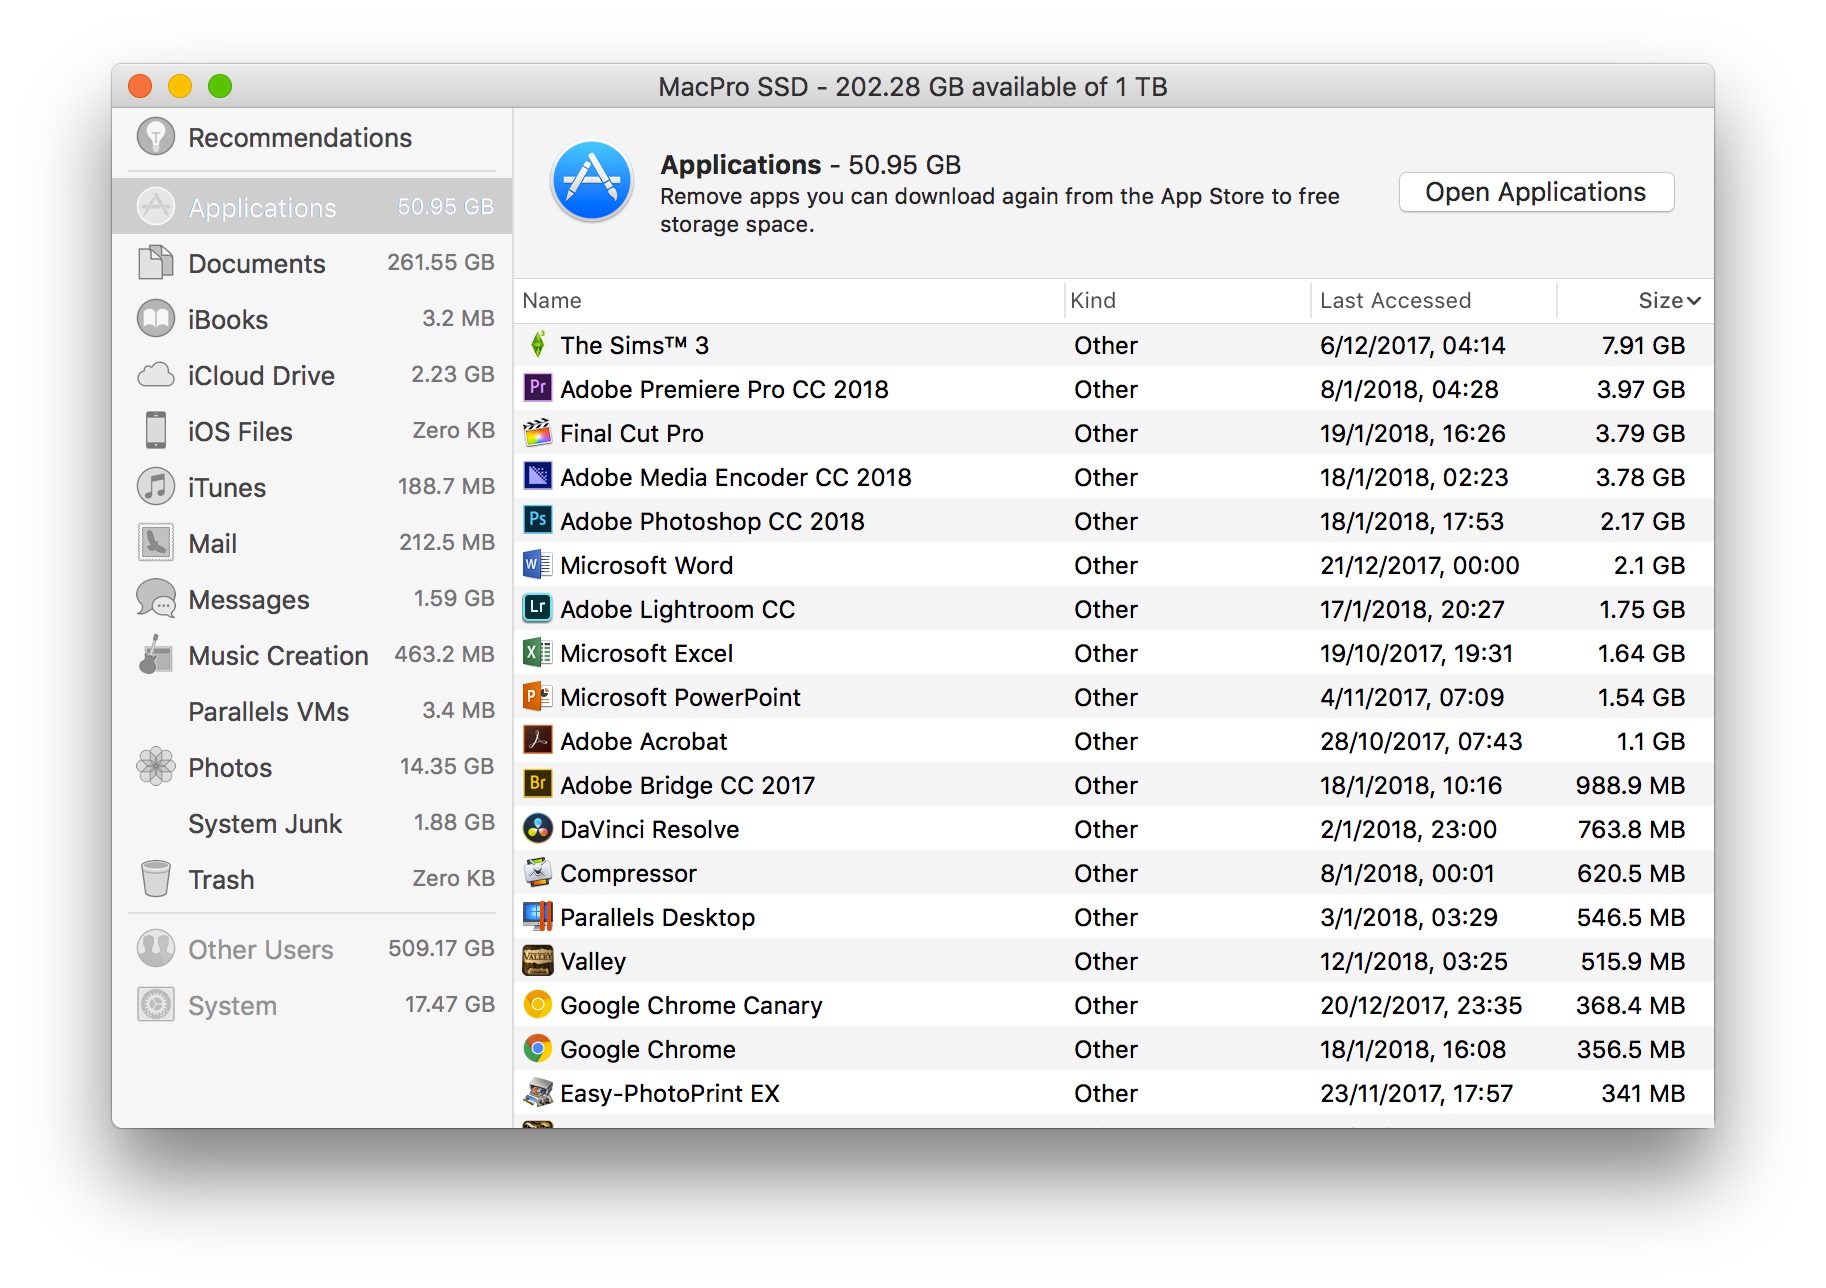1826x1288 pixels.
Task: Click the Adobe Acrobat icon
Action: click(x=538, y=740)
